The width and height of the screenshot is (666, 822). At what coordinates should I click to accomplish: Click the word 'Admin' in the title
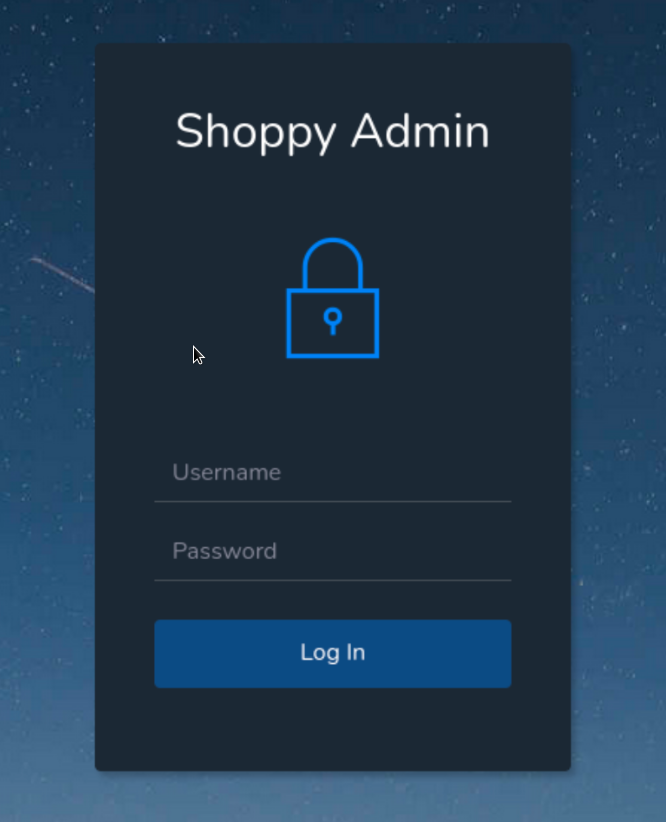[421, 131]
